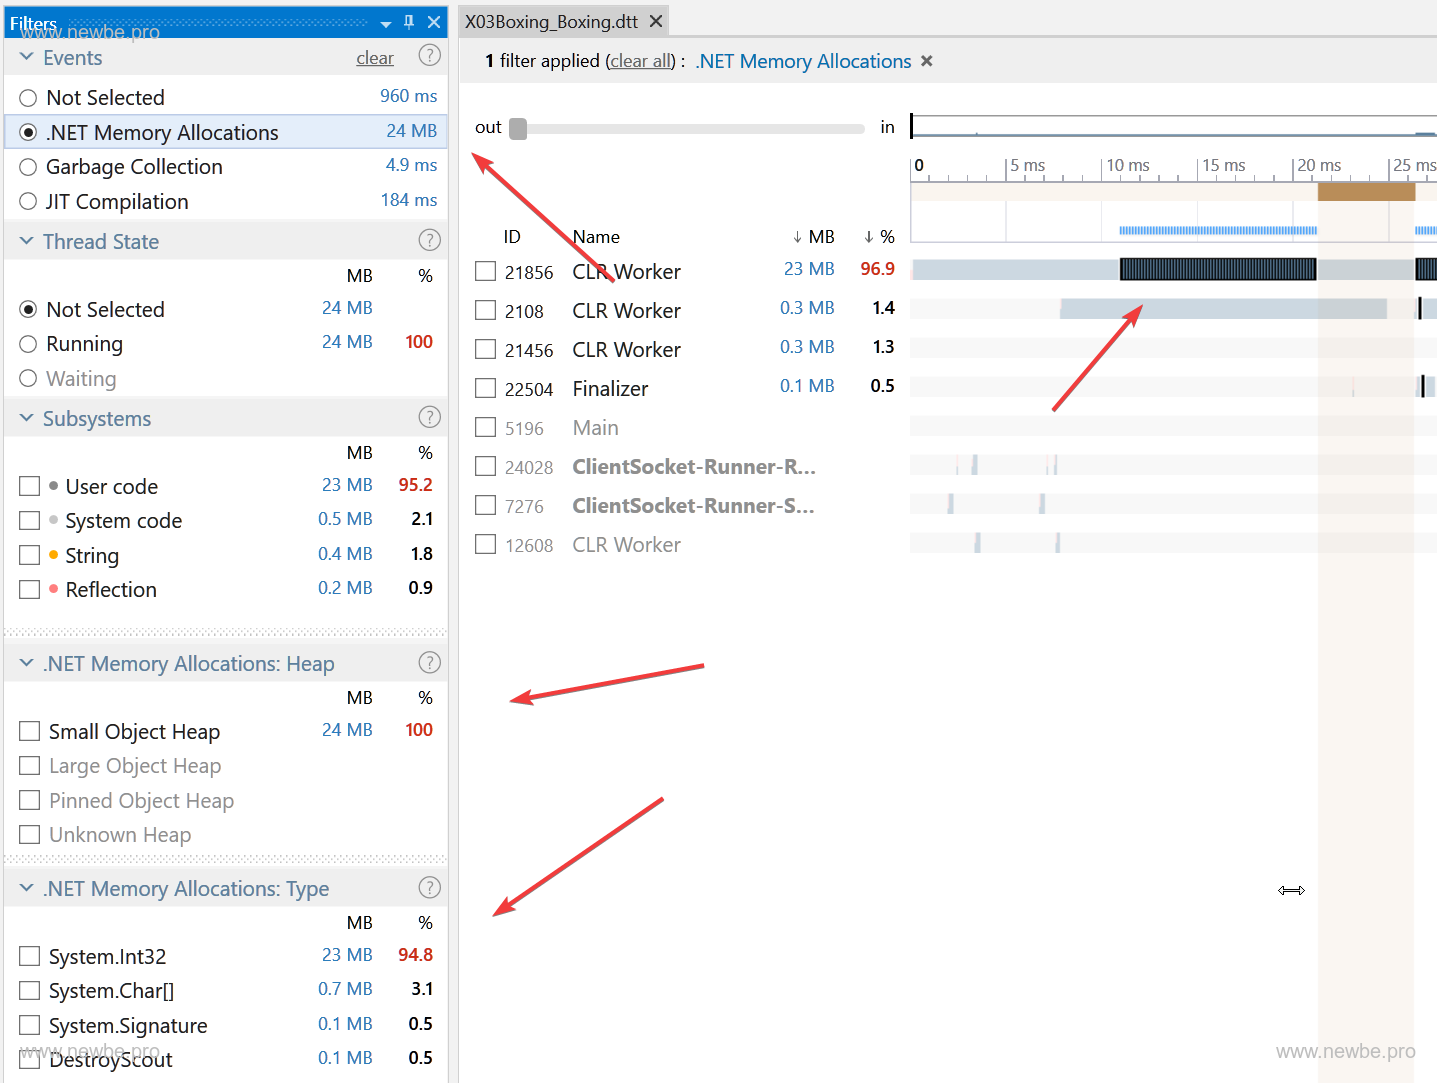Open the Filters panel options dropdown arrow
1437x1083 pixels.
point(386,23)
